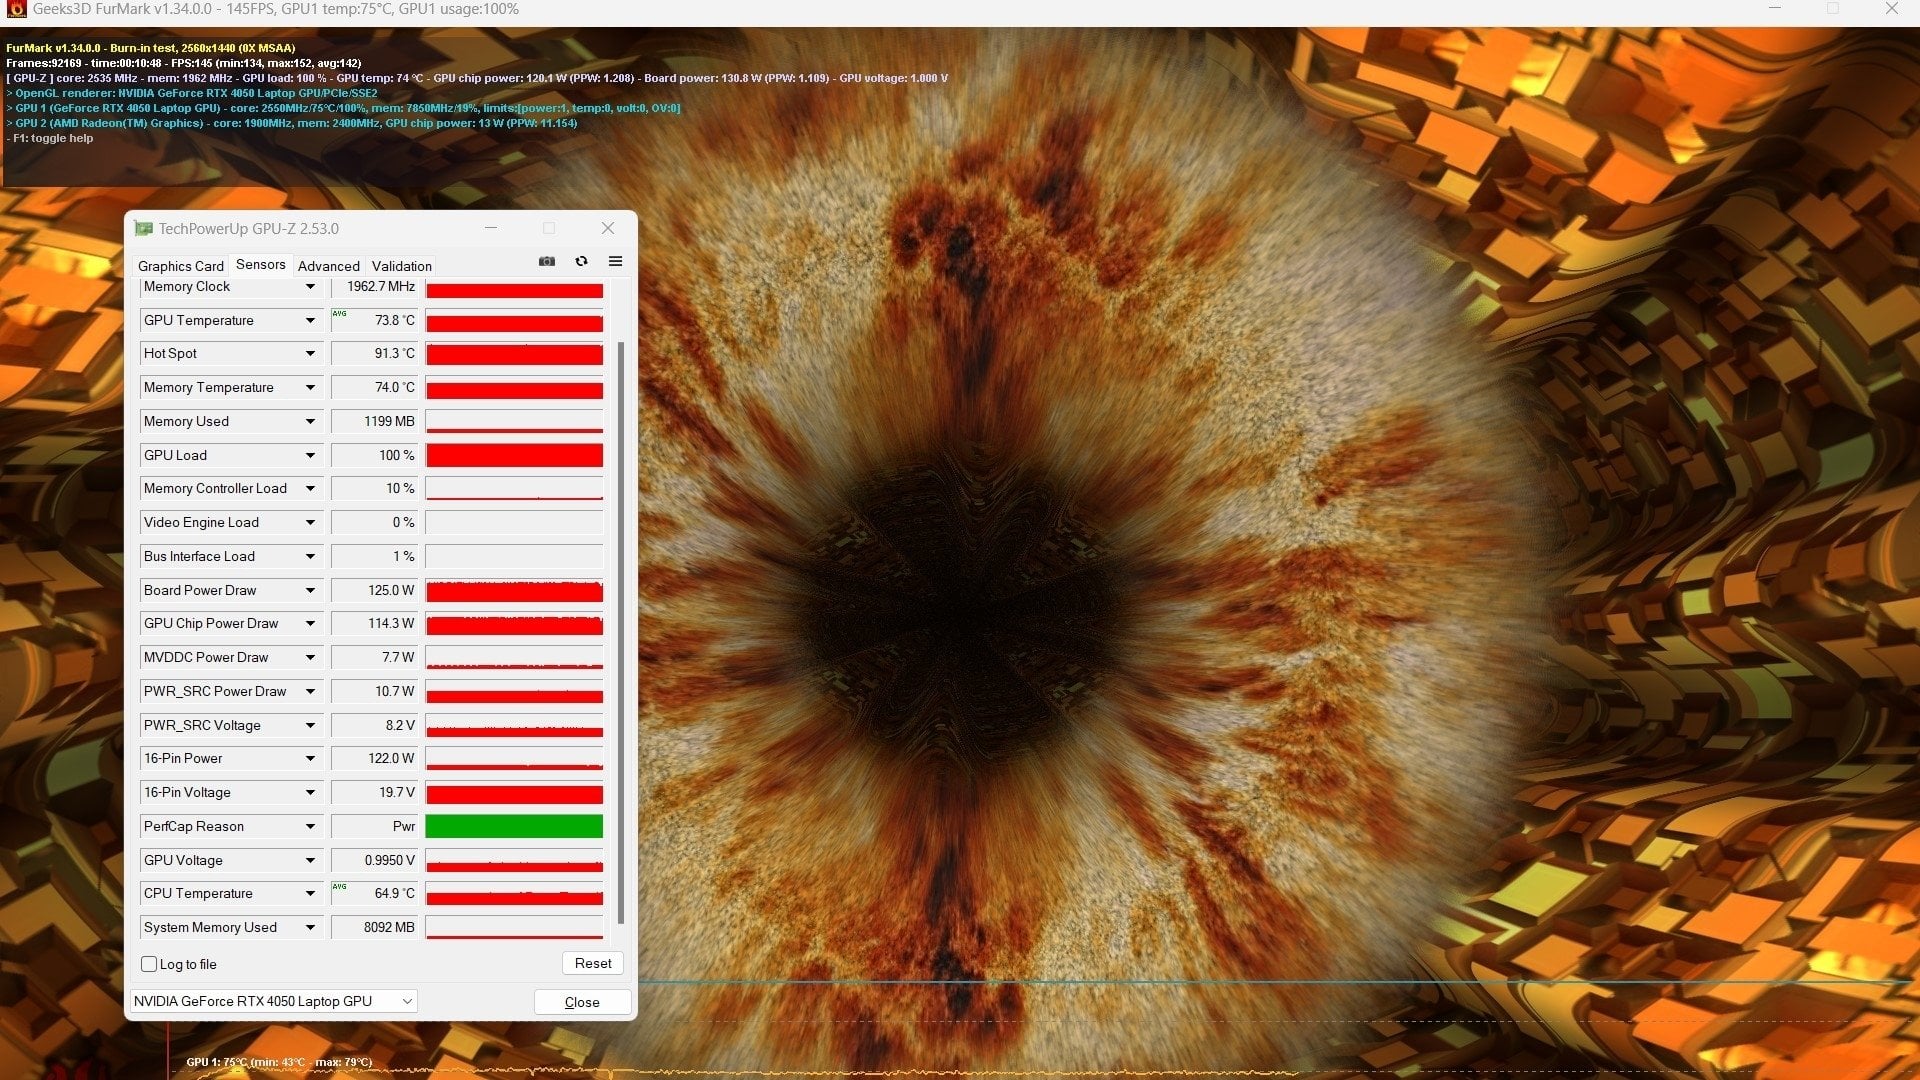Click the 16-Pin Power value 122.0 W
Viewport: 1920px width, 1080px height.
click(374, 759)
